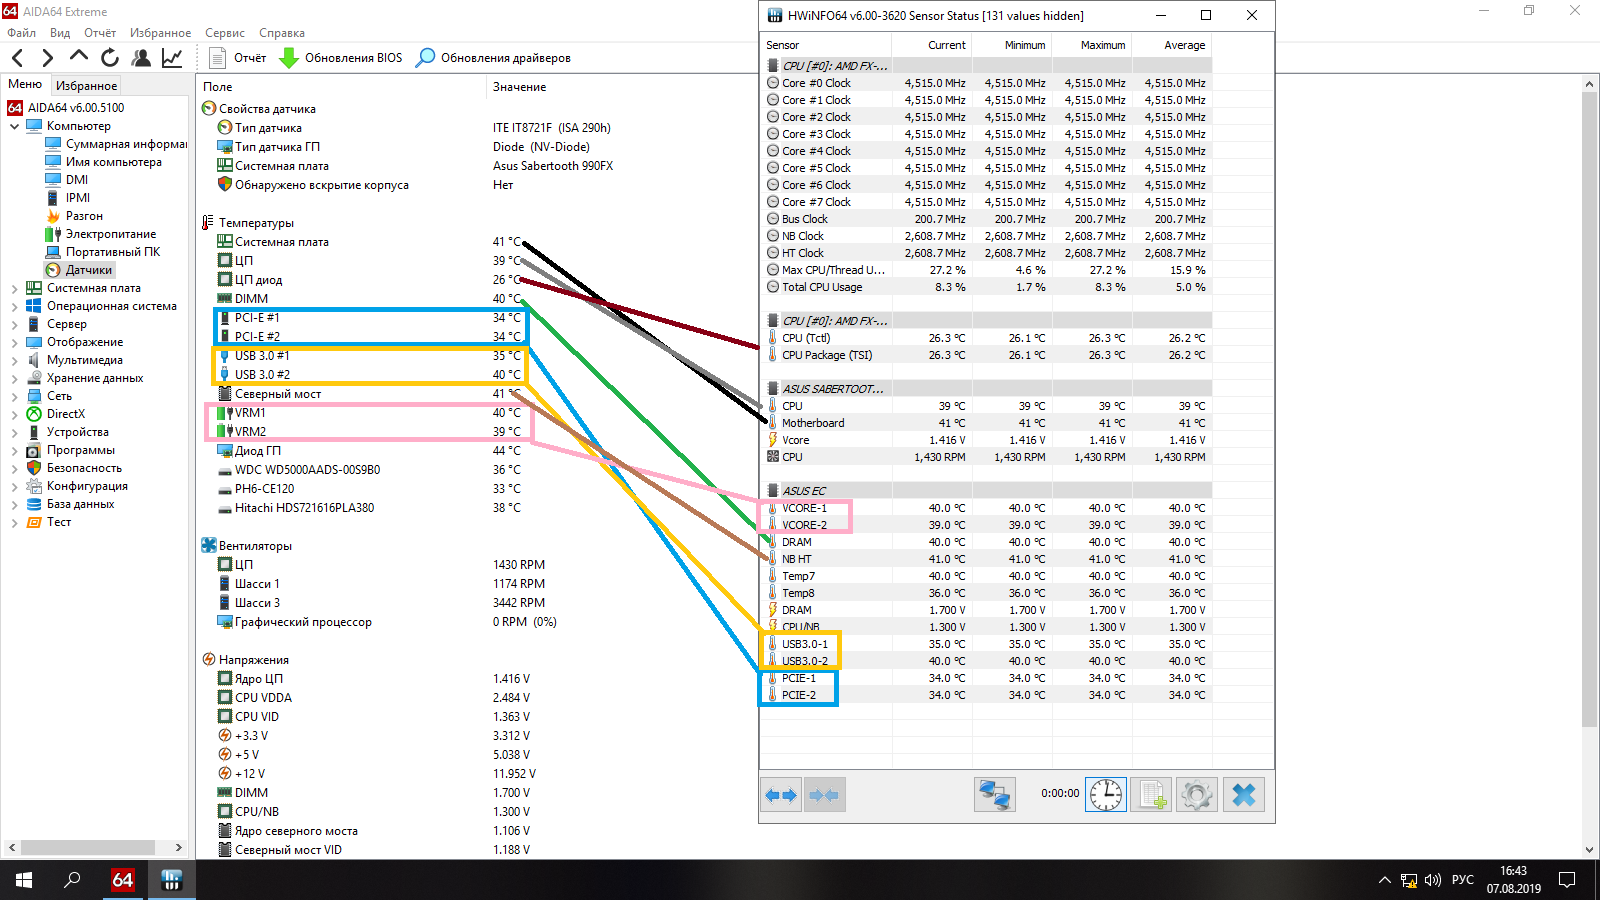The width and height of the screenshot is (1600, 900).
Task: Open Windows taskbar search
Action: [72, 880]
